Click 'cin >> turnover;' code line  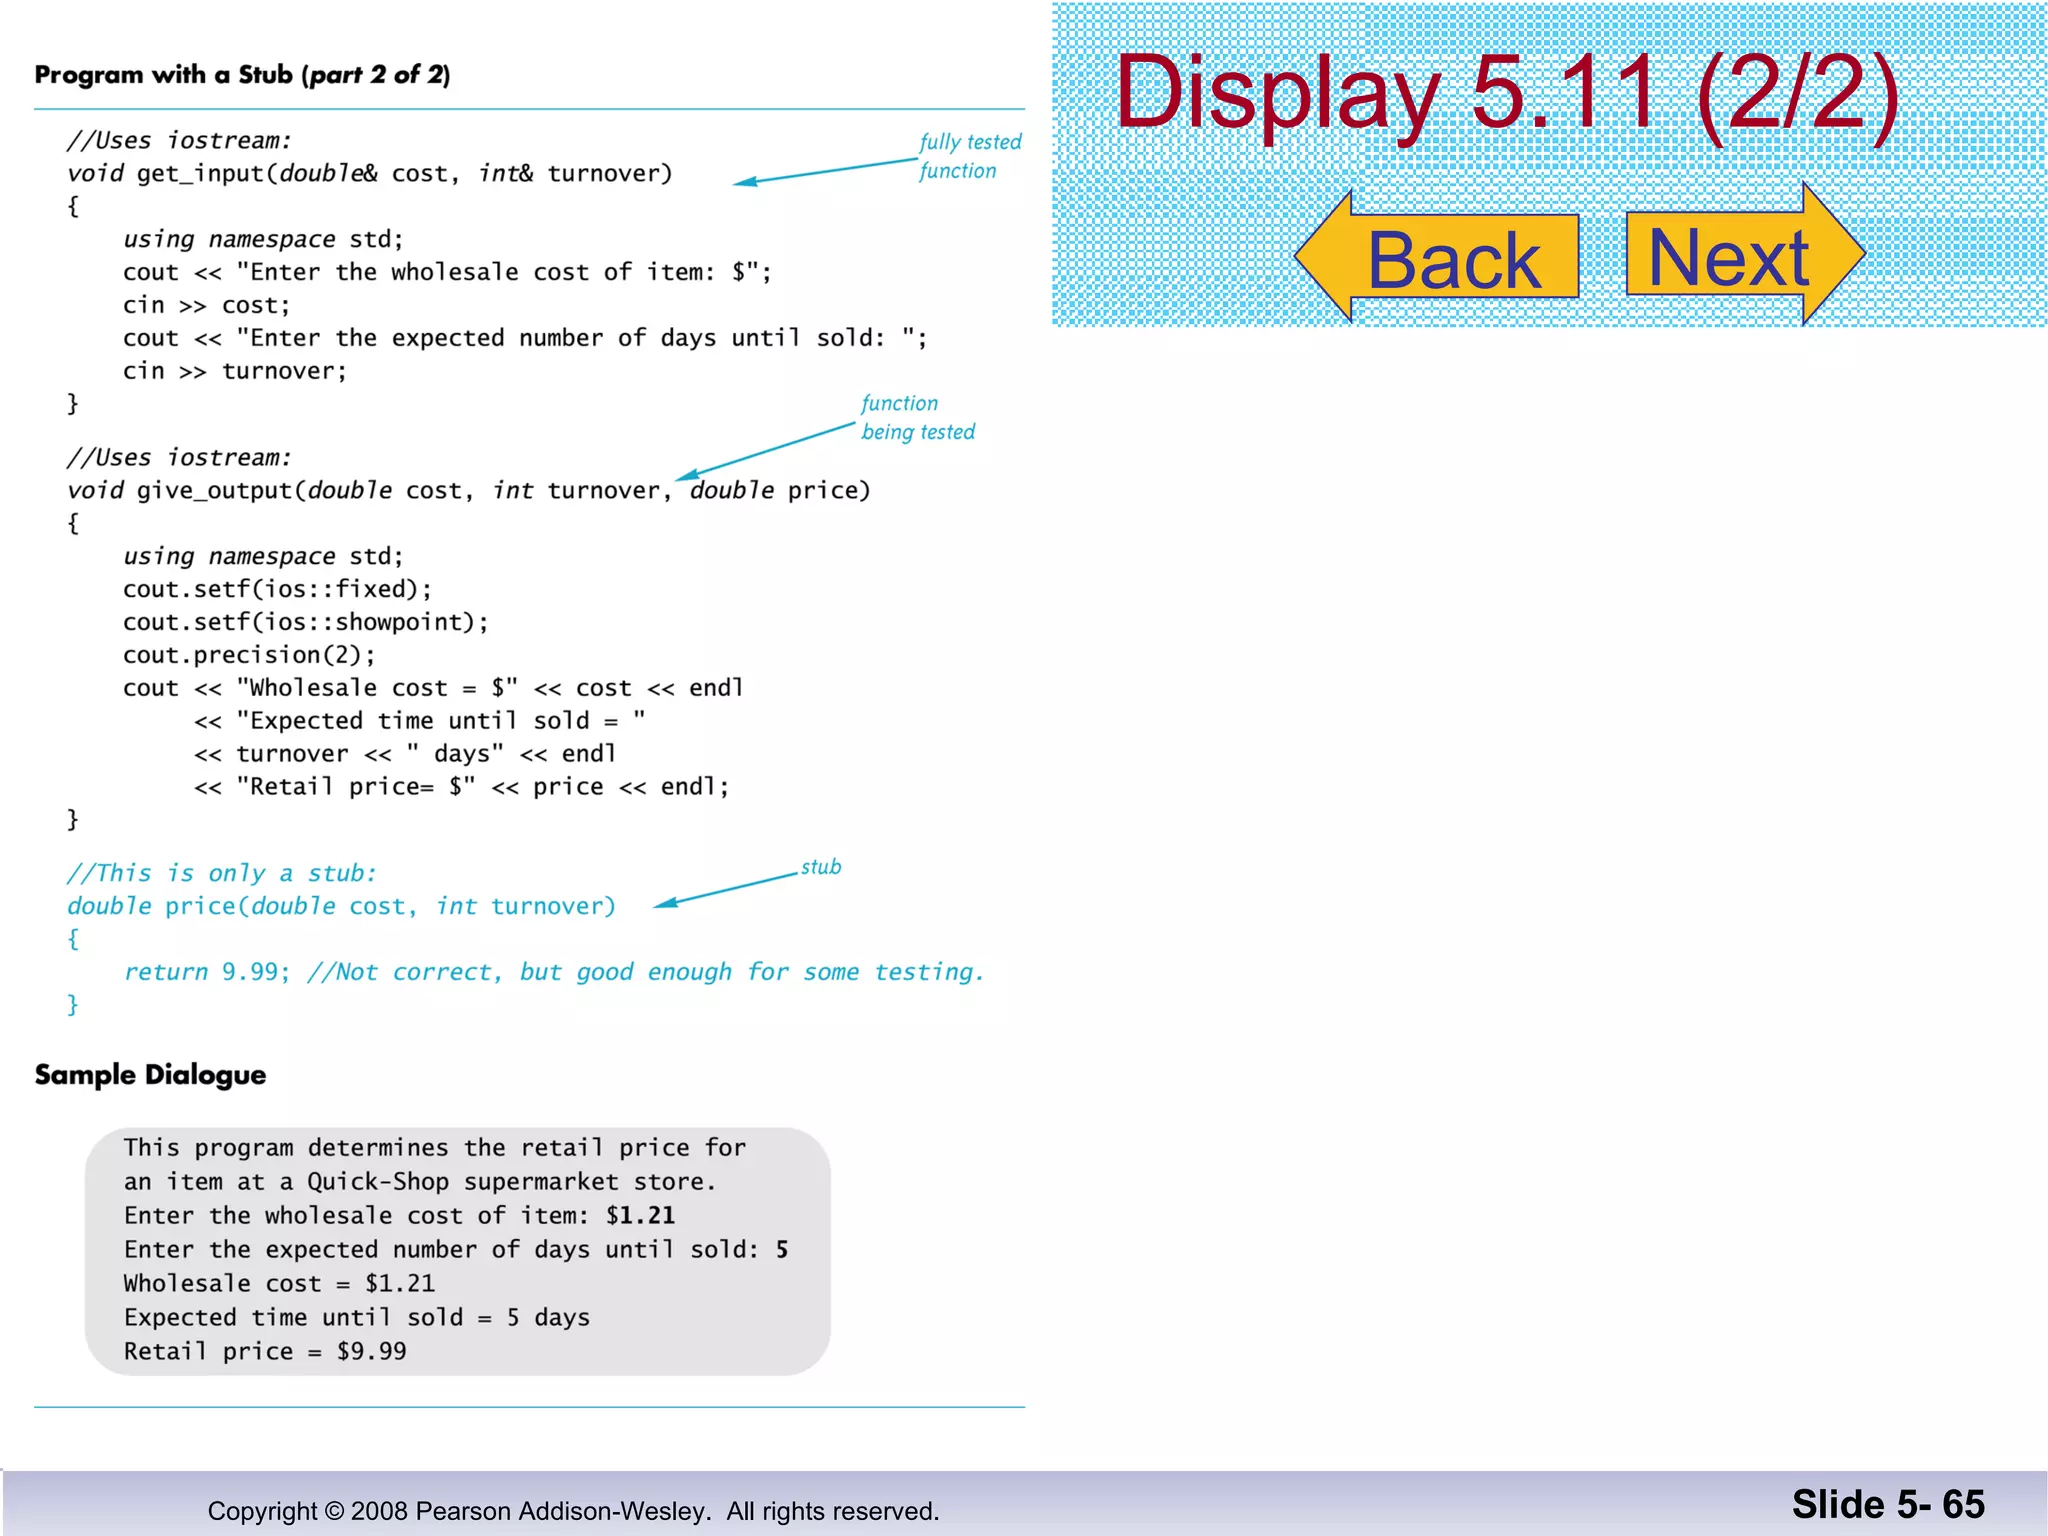click(x=235, y=371)
